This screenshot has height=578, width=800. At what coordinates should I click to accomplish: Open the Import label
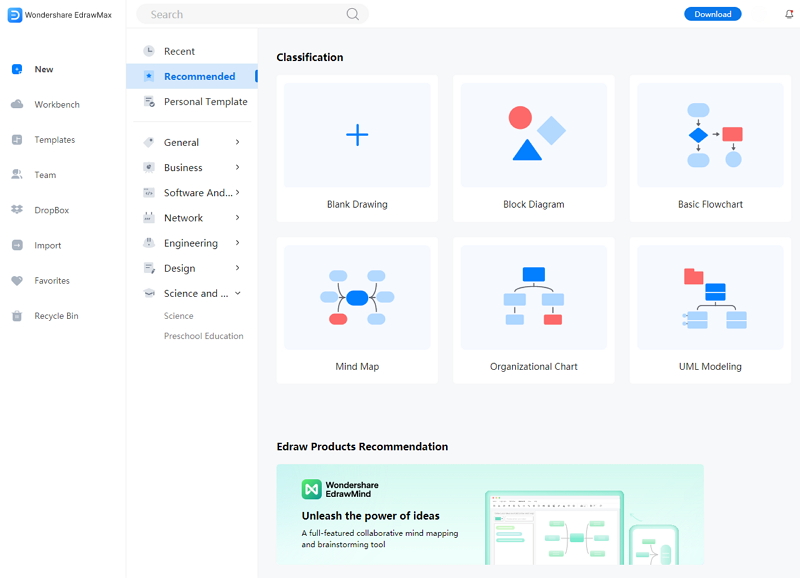48,245
